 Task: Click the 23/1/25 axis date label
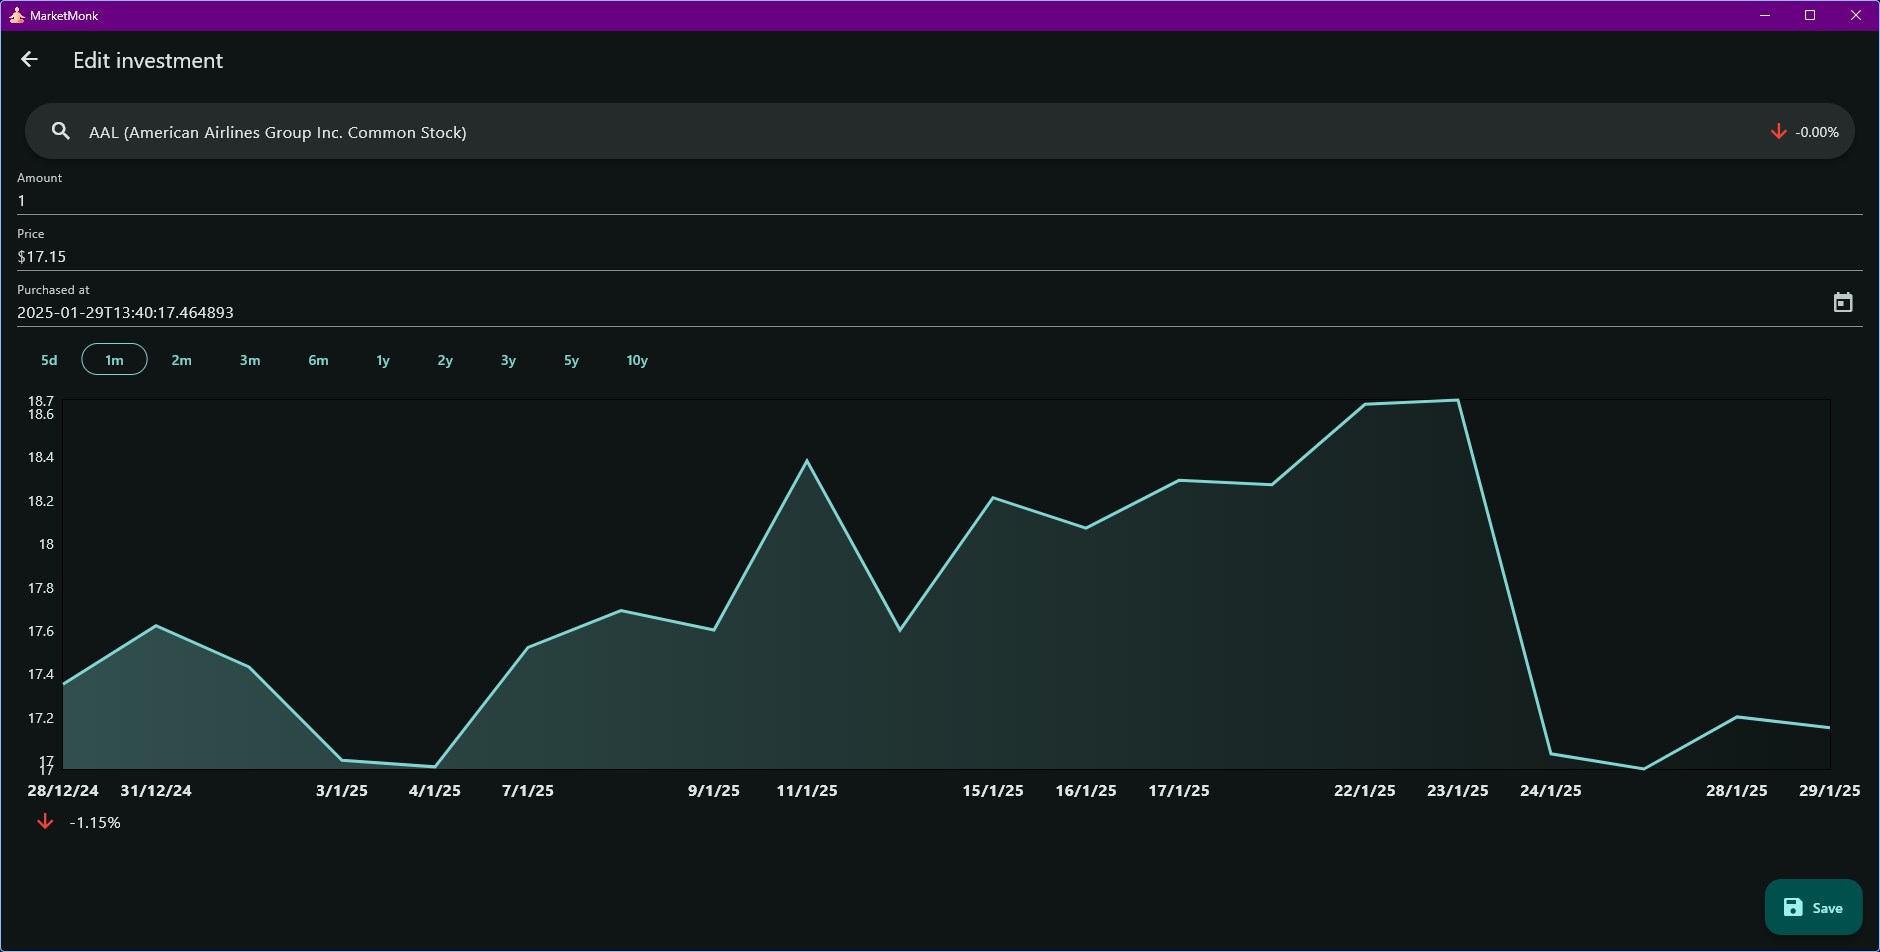tap(1458, 790)
